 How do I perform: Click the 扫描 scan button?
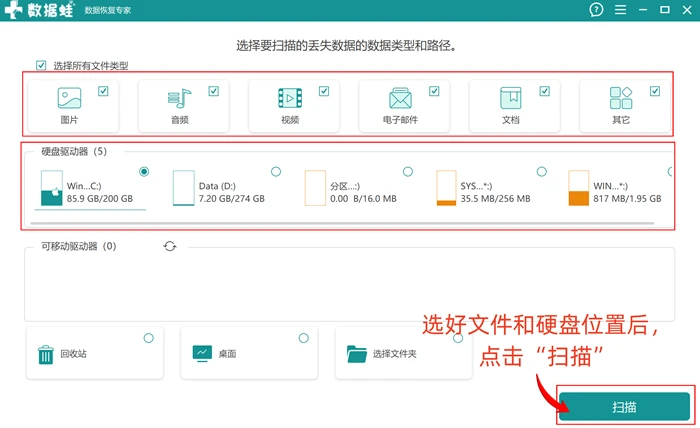[624, 407]
